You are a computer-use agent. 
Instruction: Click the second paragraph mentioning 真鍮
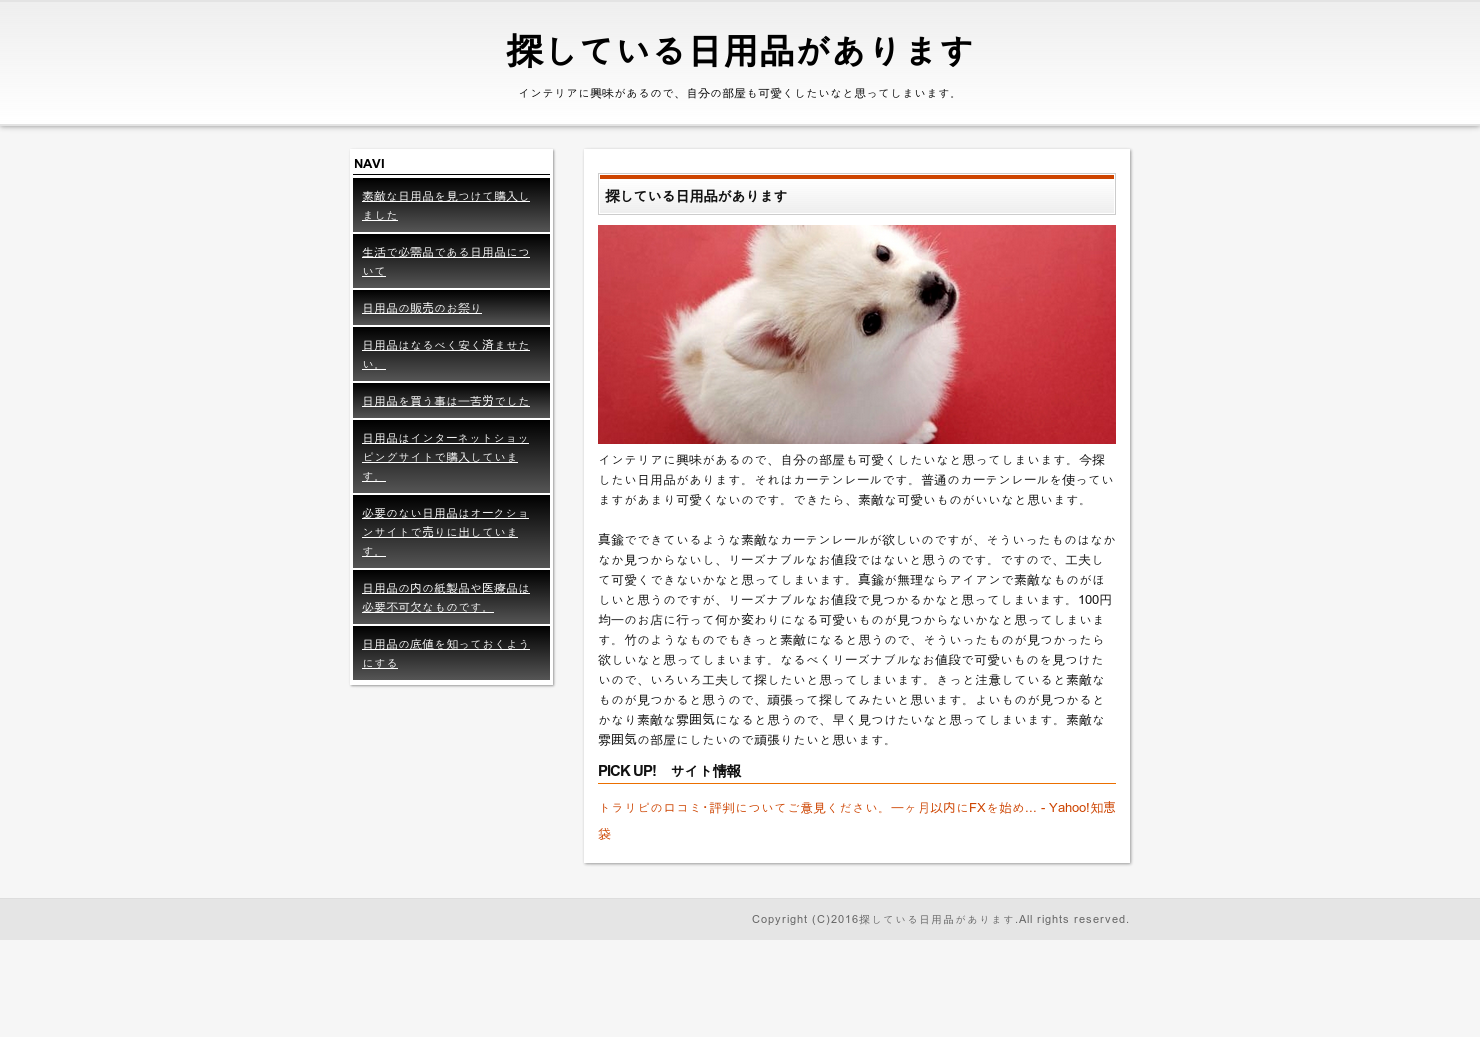click(x=857, y=640)
